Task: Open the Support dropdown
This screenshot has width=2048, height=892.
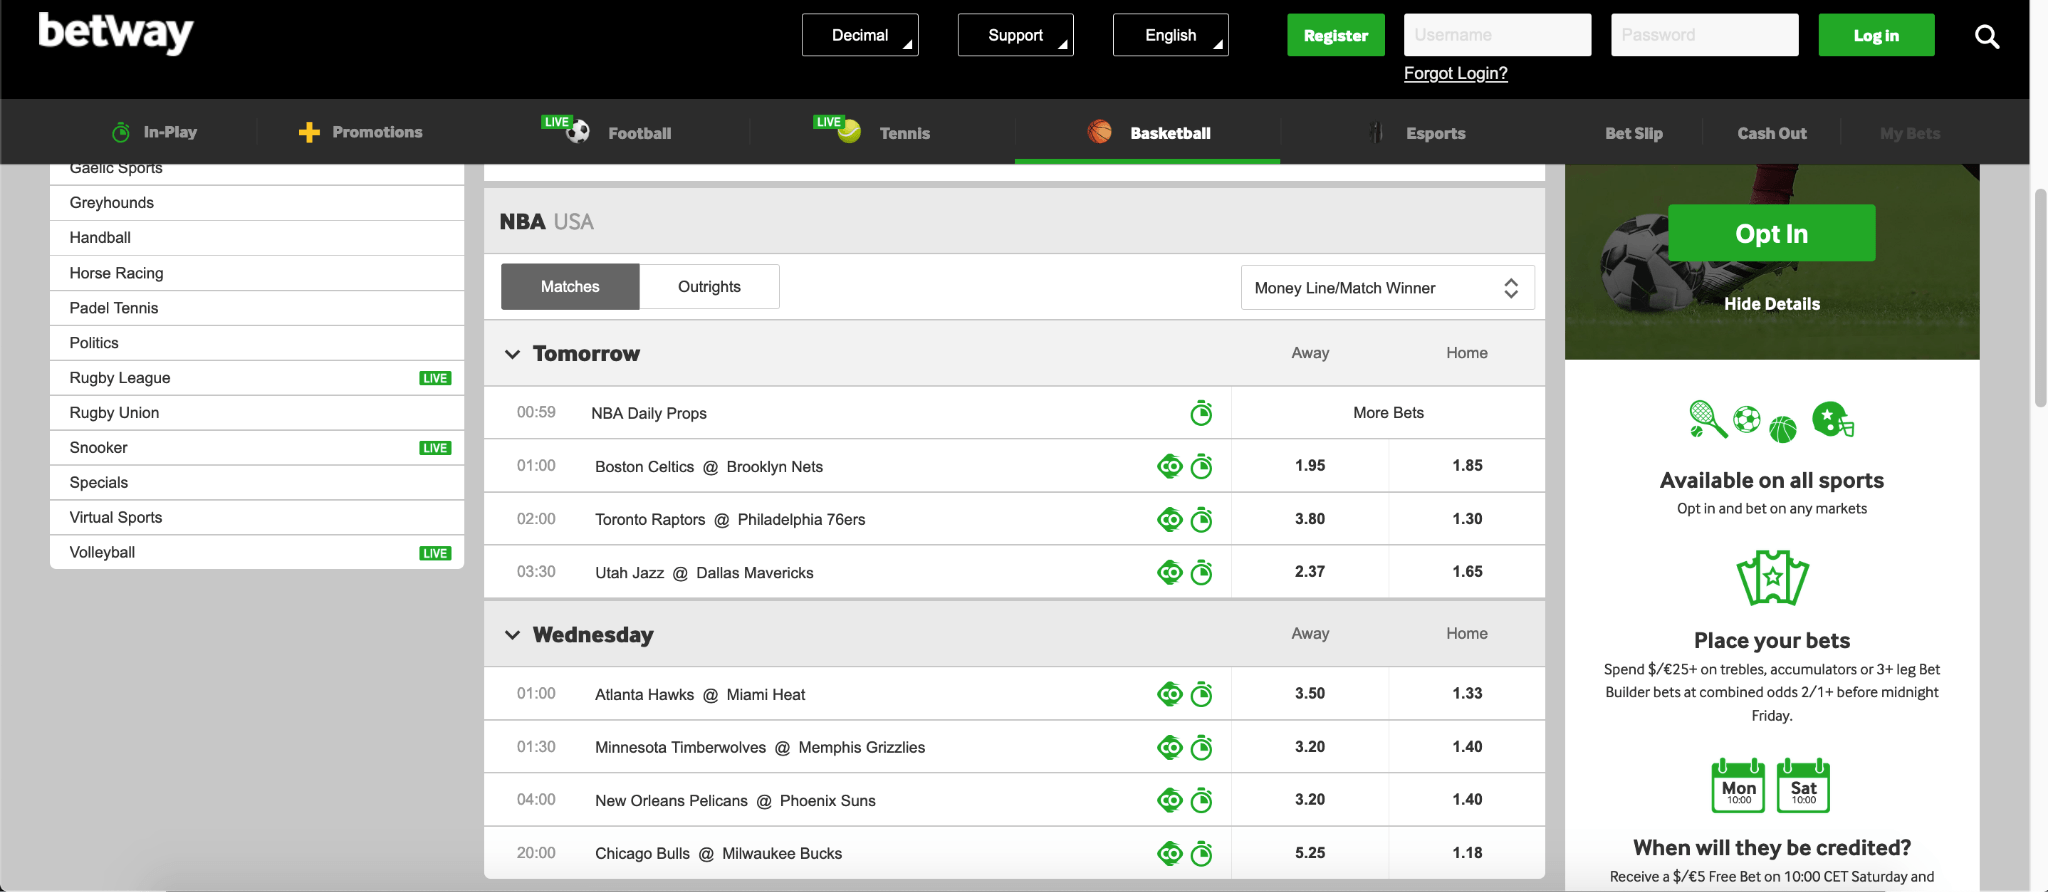Action: (x=1015, y=35)
